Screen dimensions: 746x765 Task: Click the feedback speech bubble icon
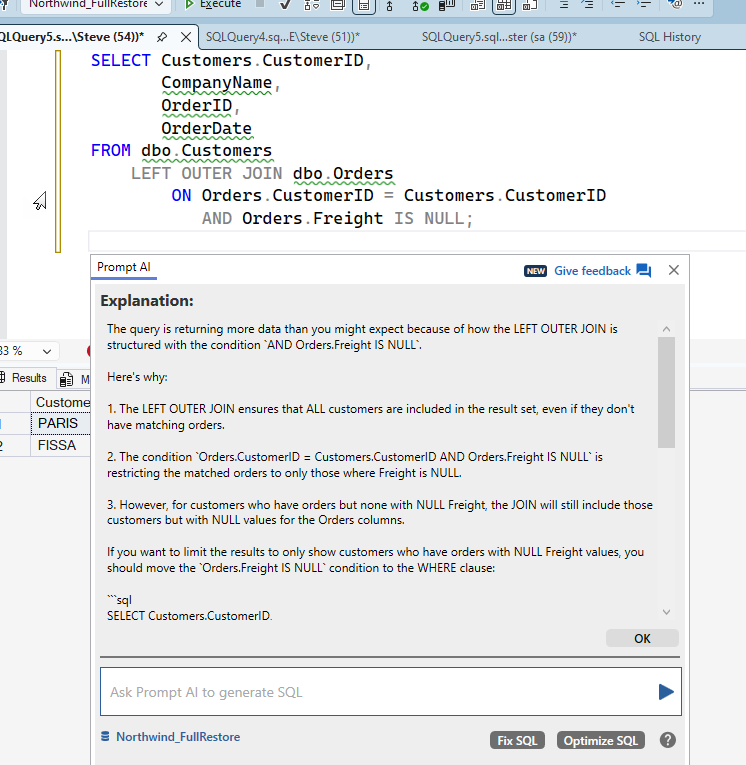click(643, 271)
